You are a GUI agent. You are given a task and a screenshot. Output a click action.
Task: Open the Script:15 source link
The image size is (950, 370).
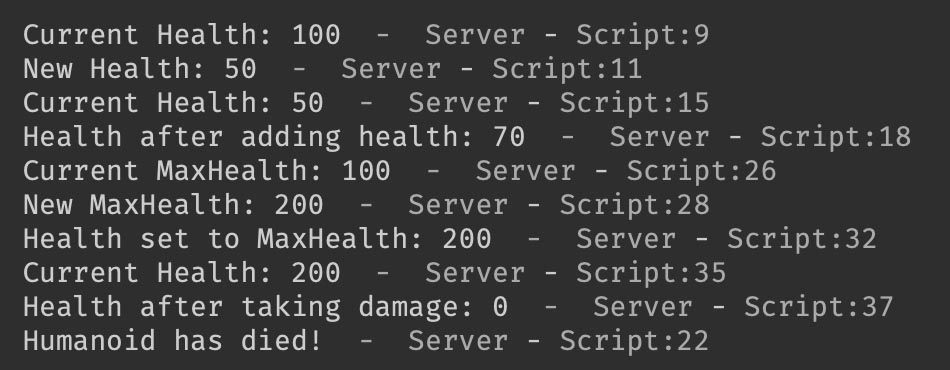point(634,104)
